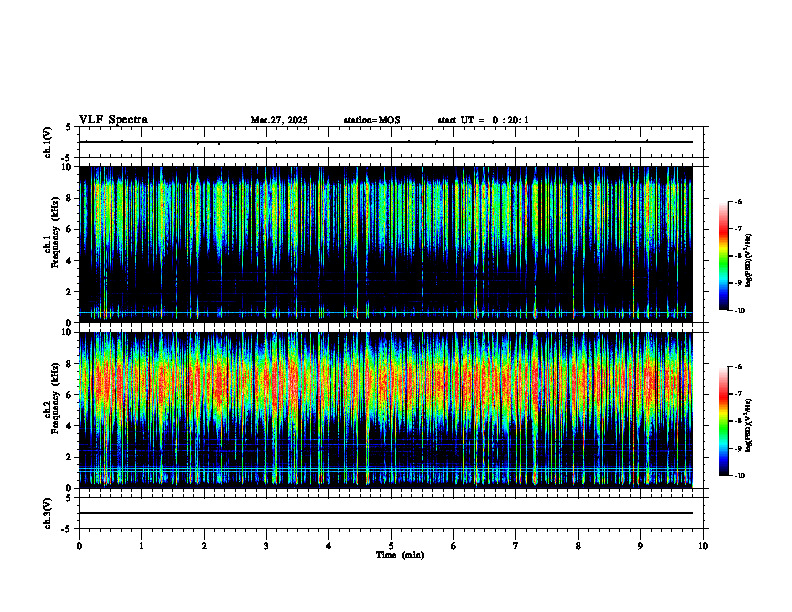The image size is (792, 612).
Task: Select the date text "Mar.27, 2025"
Action: 279,120
